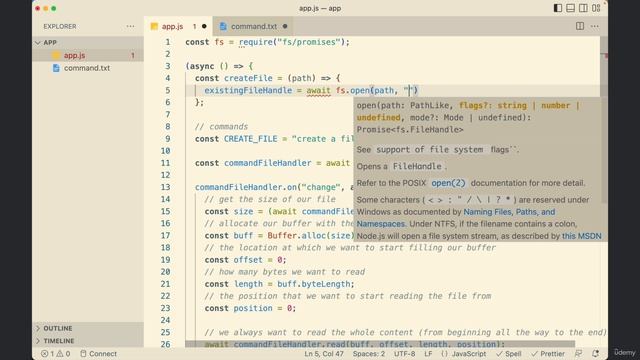The width and height of the screenshot is (640, 360).
Task: Click UTF-8 encoding selector
Action: (404, 353)
